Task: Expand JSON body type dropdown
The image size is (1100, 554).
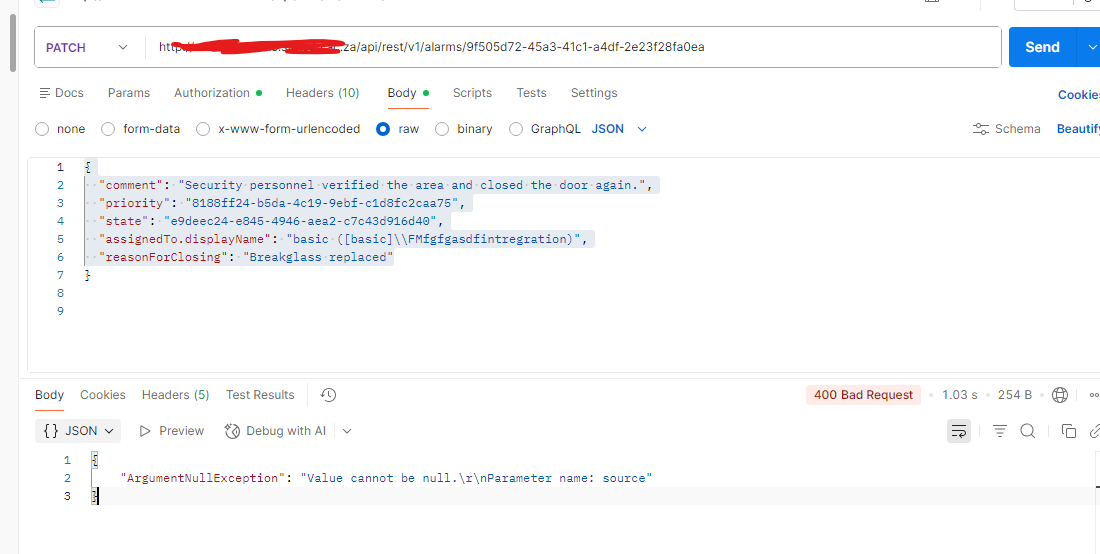Action: coord(619,129)
